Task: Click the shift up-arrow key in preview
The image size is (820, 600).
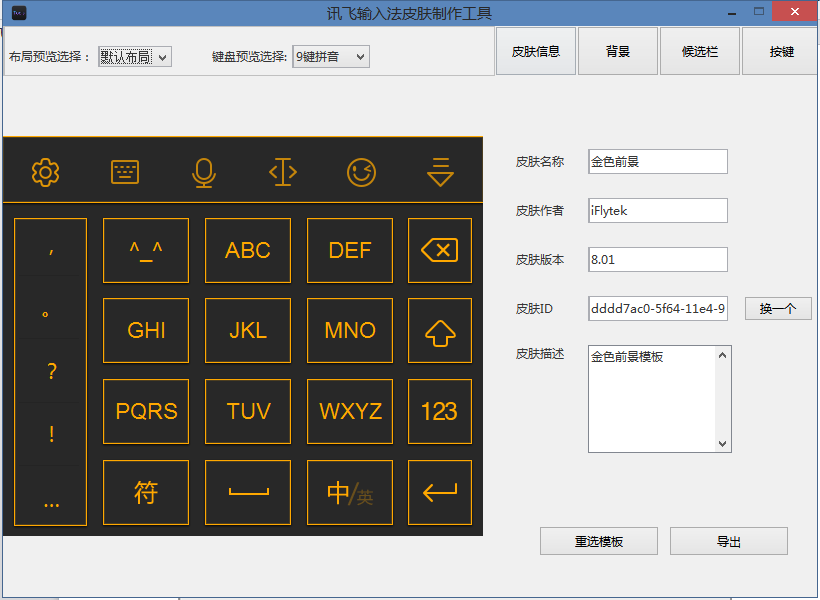Action: point(440,331)
